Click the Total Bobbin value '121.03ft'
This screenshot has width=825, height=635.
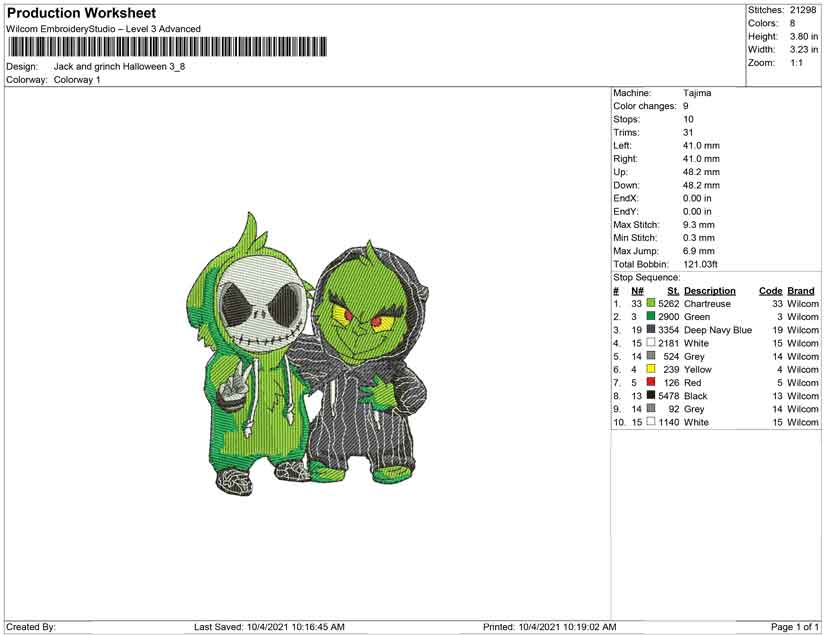pyautogui.click(x=700, y=264)
